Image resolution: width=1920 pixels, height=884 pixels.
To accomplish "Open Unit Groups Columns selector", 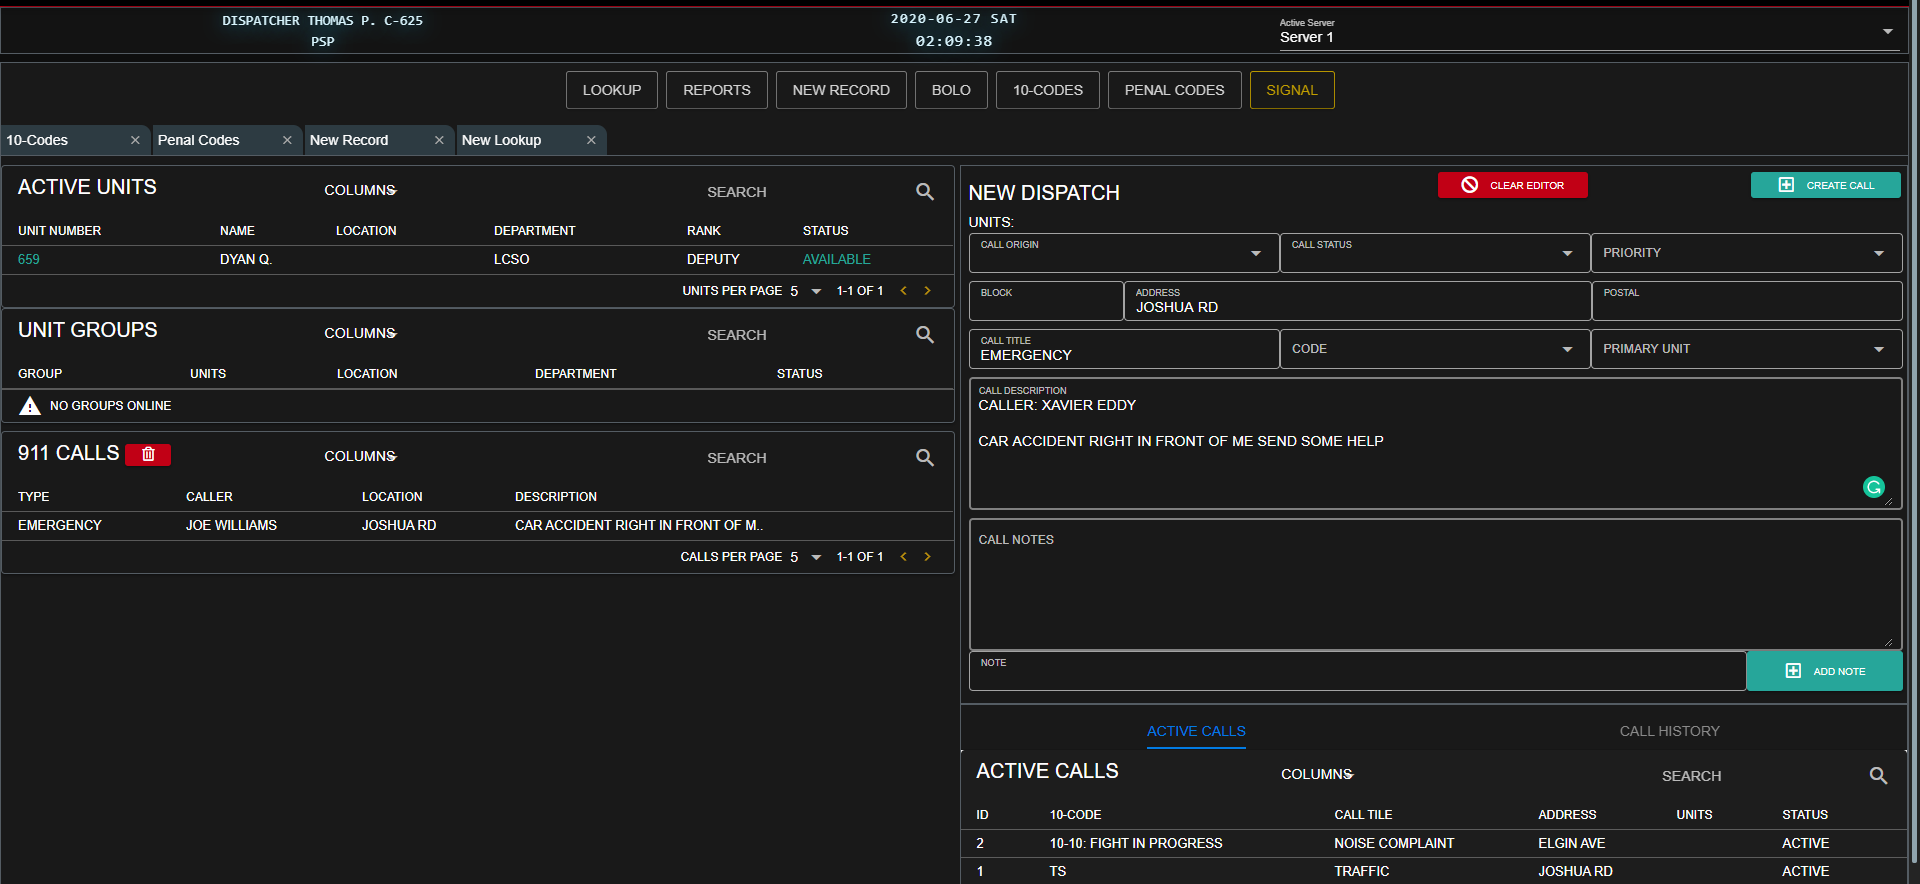I will 360,333.
